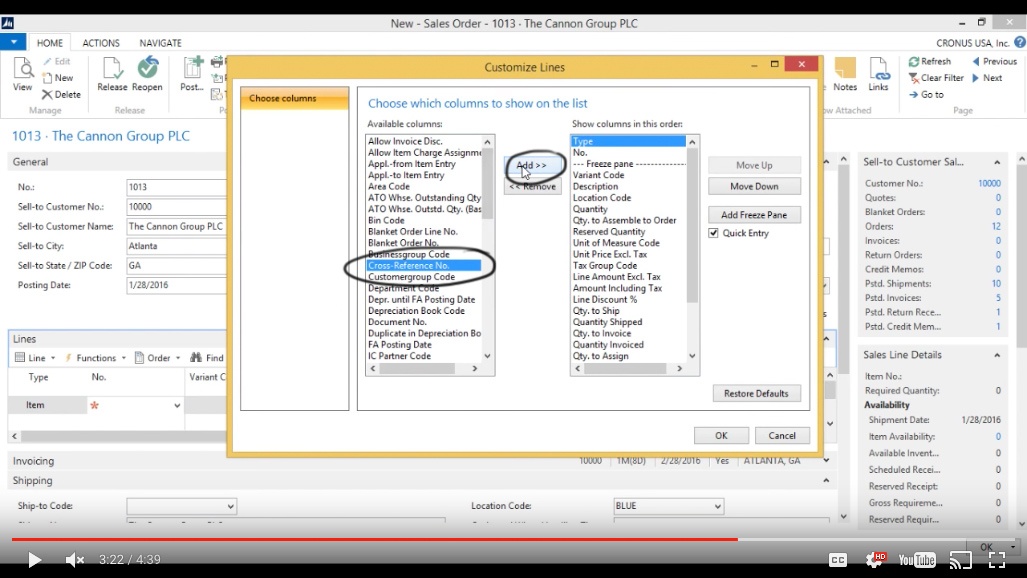Click the Posting Date input field
The height and width of the screenshot is (578, 1027).
[176, 285]
